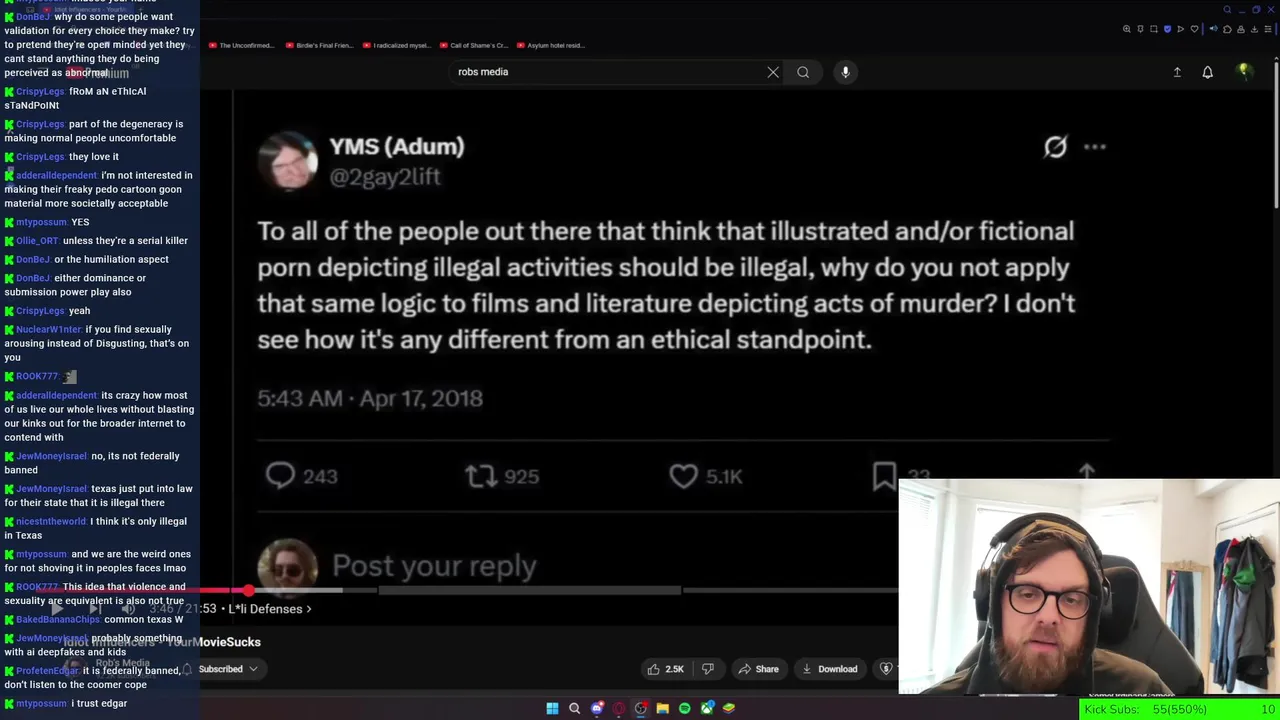Open the YouTube account avatar menu

(x=1244, y=72)
